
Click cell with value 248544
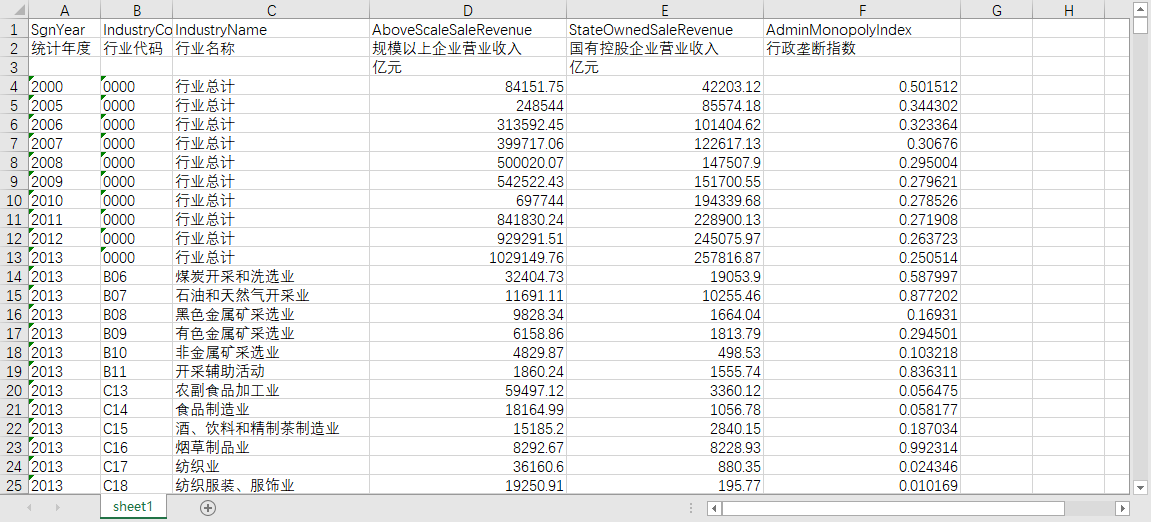point(468,106)
